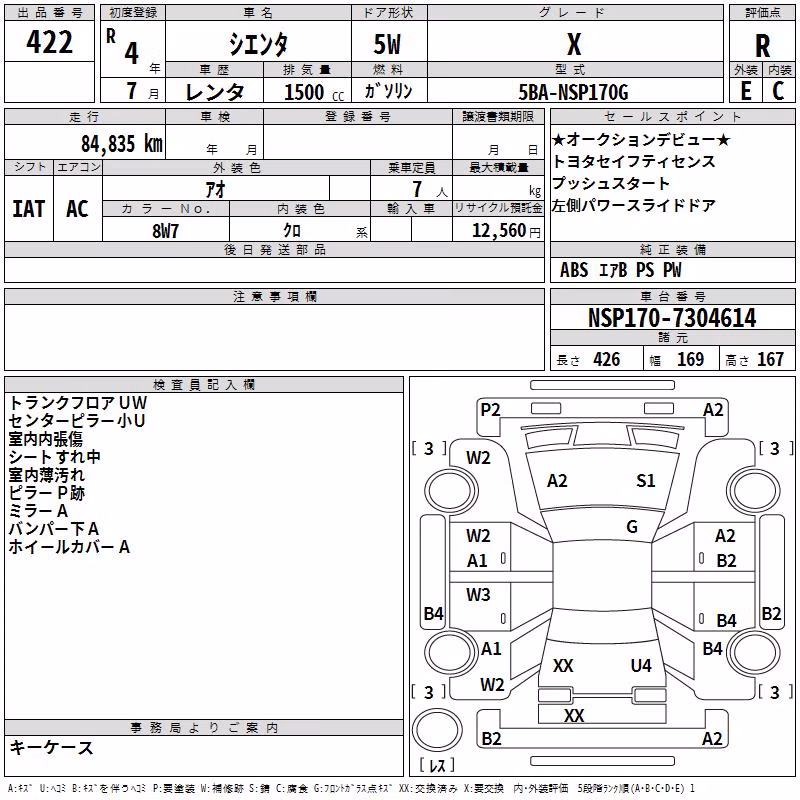Click the 車台番号 header
The height and width of the screenshot is (800, 800).
pos(673,296)
